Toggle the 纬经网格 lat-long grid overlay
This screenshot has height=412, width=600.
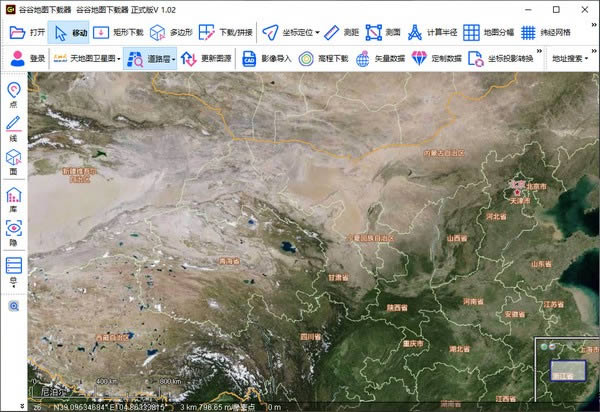[x=546, y=33]
